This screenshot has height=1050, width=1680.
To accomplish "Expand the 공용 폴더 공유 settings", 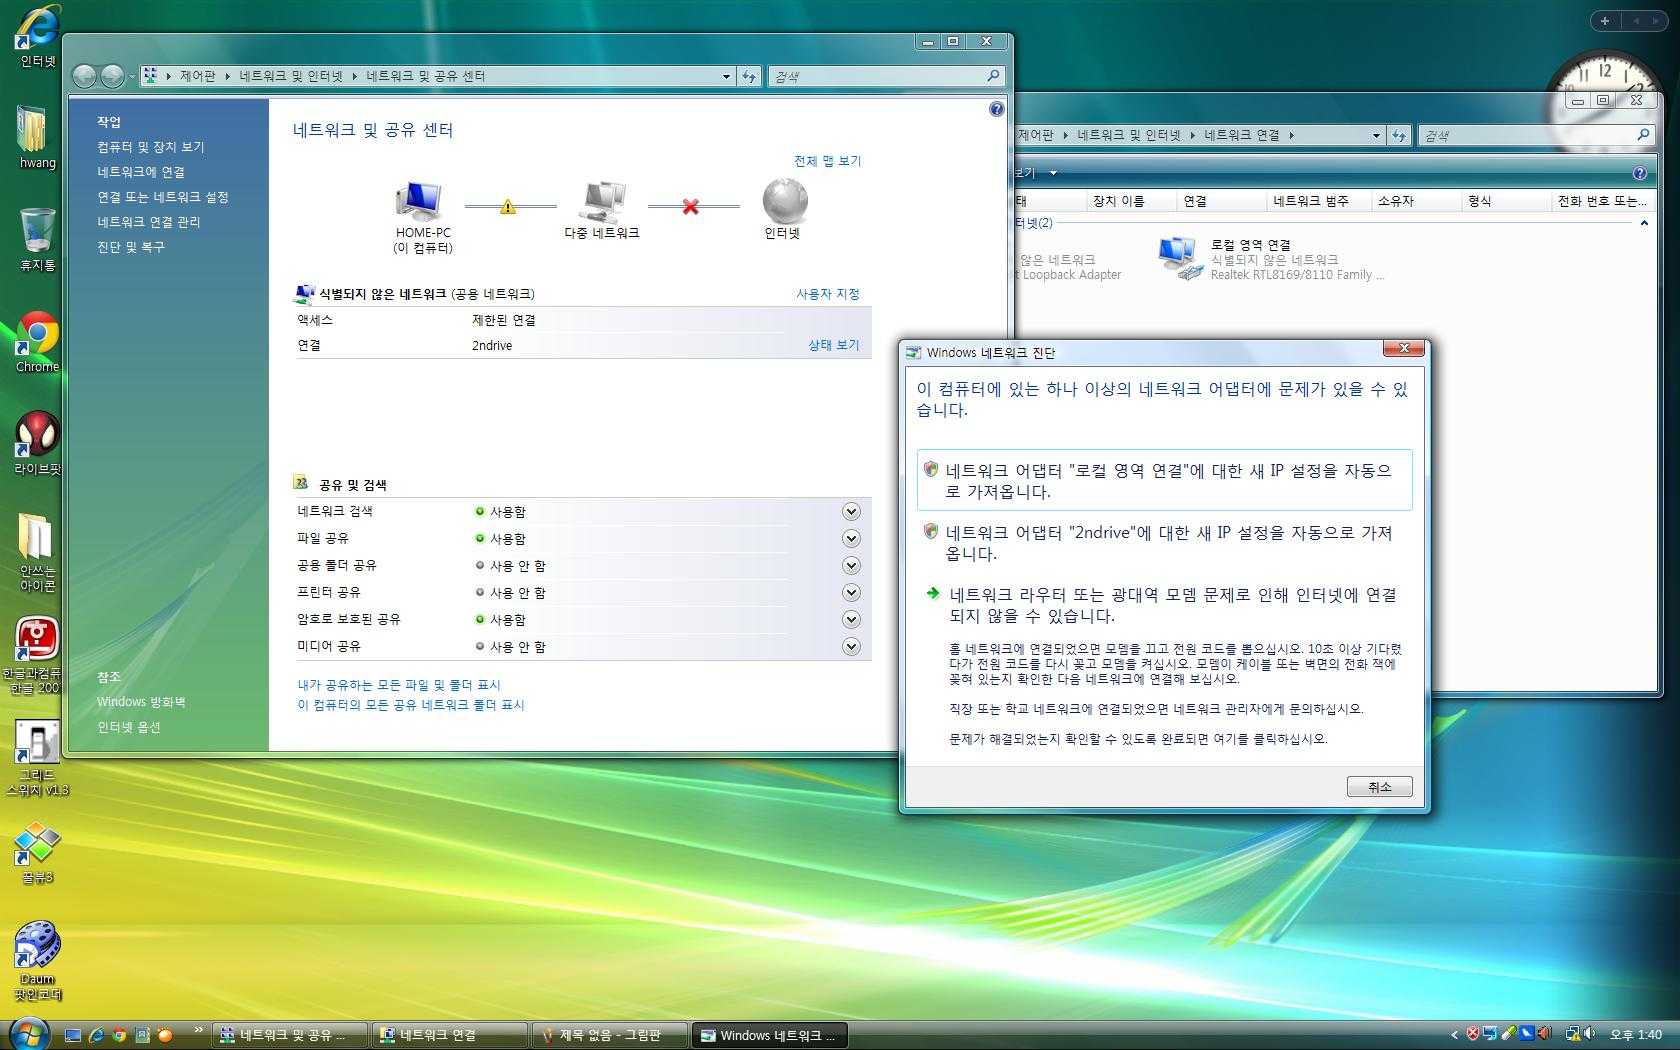I will point(851,566).
